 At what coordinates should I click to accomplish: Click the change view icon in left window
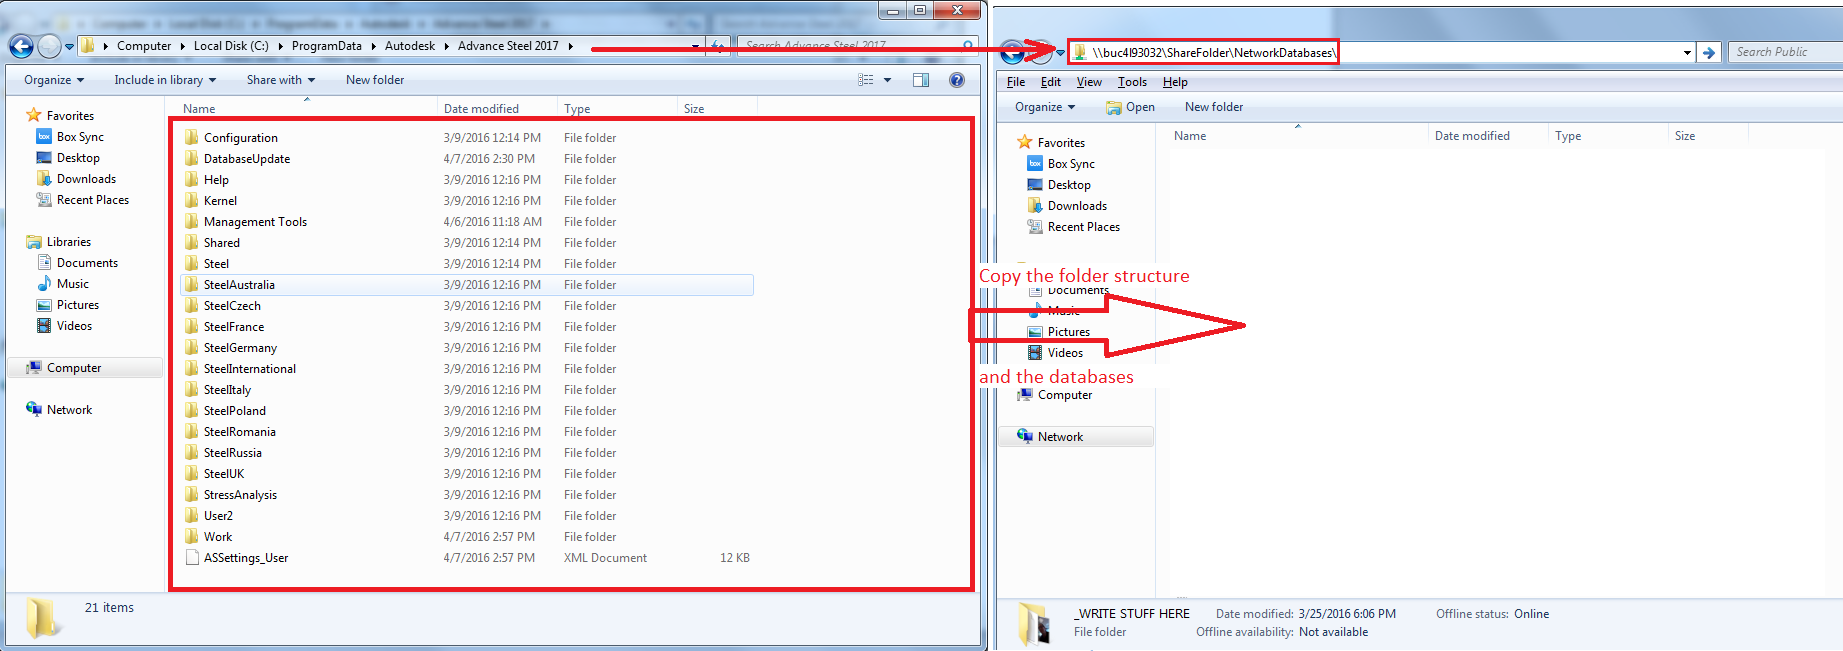[x=866, y=80]
